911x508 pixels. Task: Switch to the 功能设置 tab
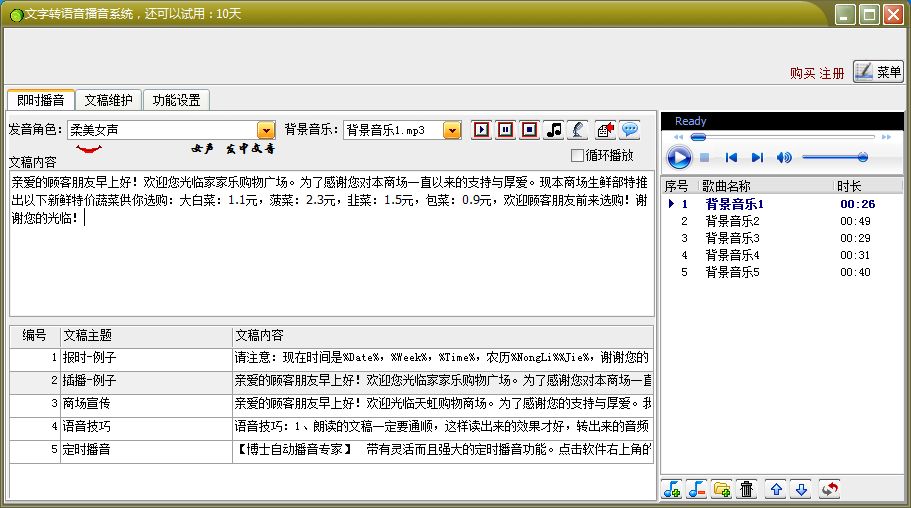click(x=177, y=100)
